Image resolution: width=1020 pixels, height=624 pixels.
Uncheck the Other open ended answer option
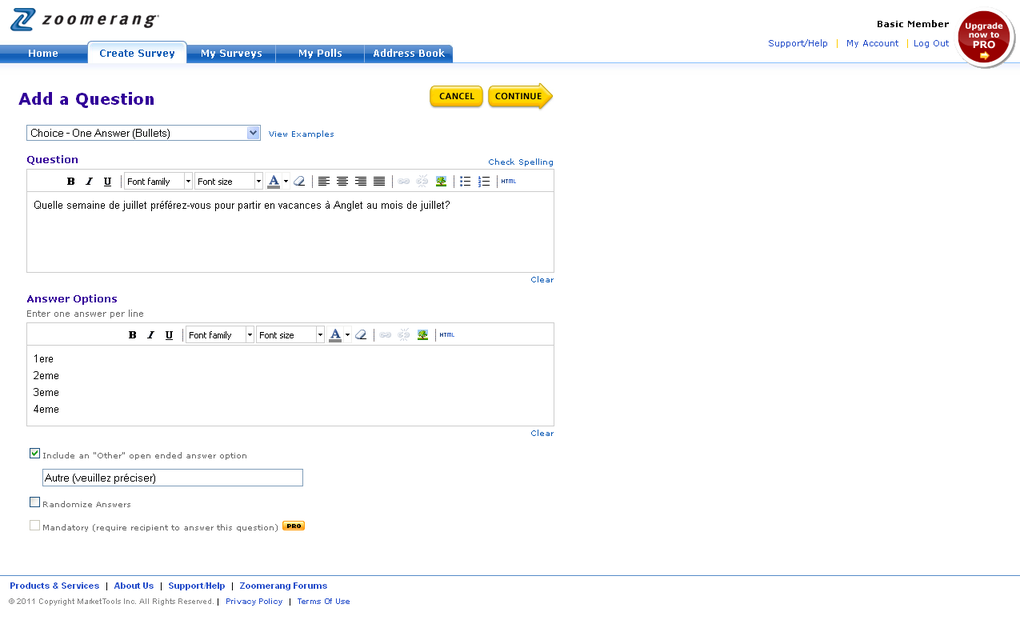34,453
